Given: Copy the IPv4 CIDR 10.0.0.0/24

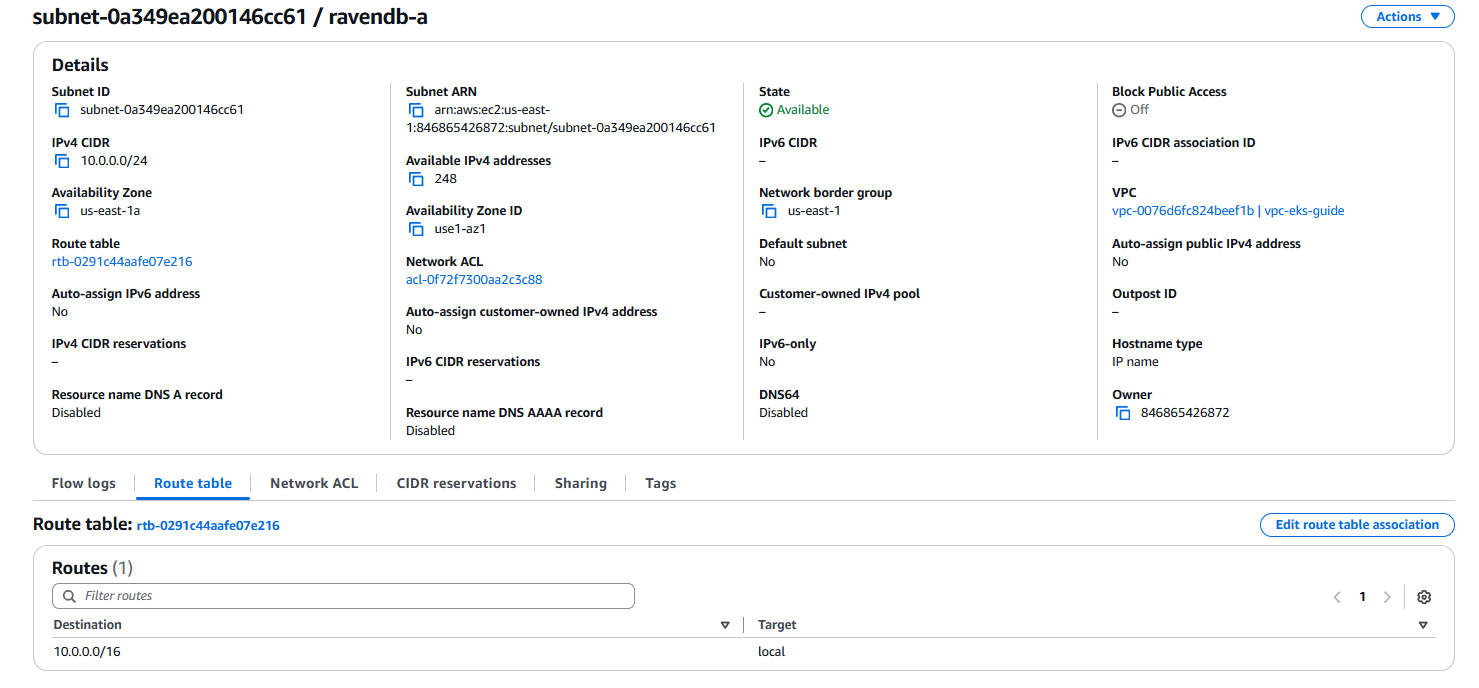Looking at the screenshot, I should tap(62, 161).
